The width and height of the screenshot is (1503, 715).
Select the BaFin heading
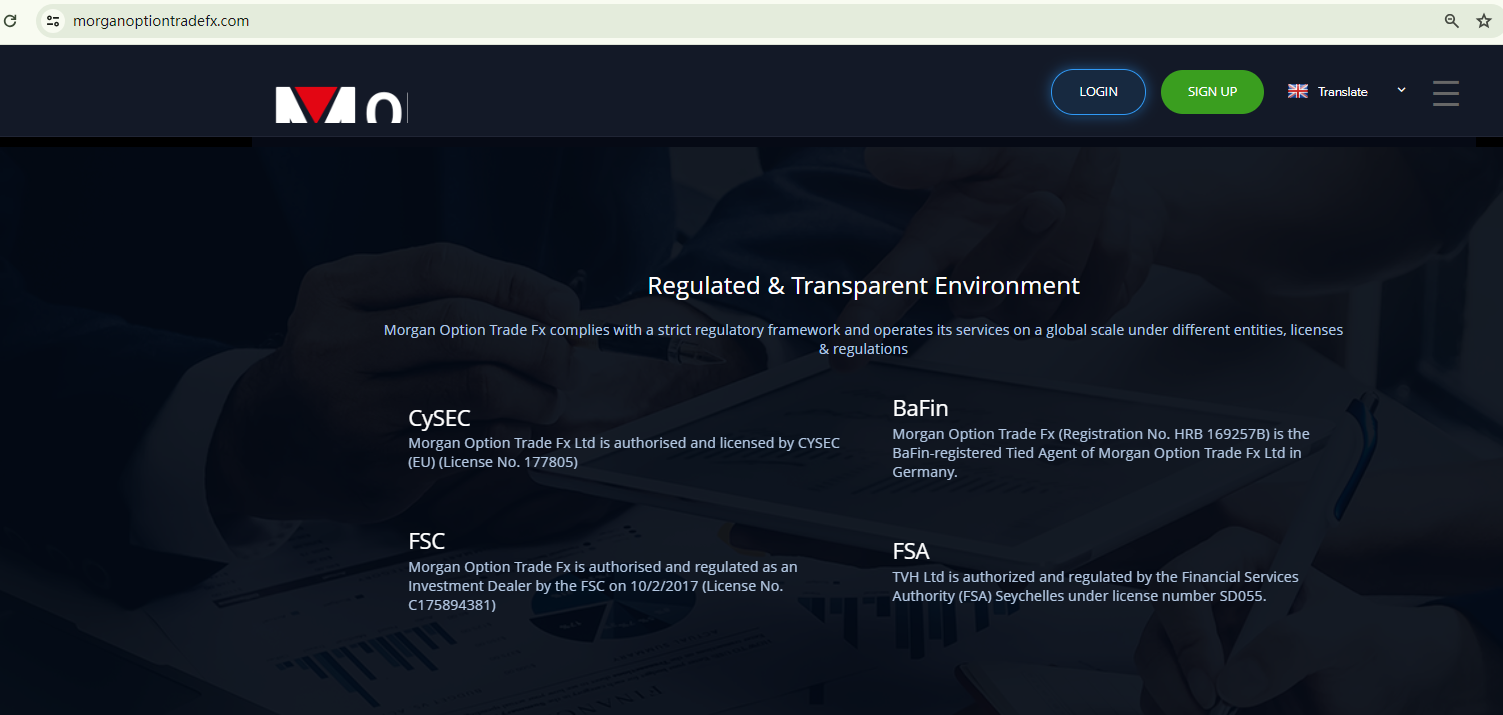920,408
